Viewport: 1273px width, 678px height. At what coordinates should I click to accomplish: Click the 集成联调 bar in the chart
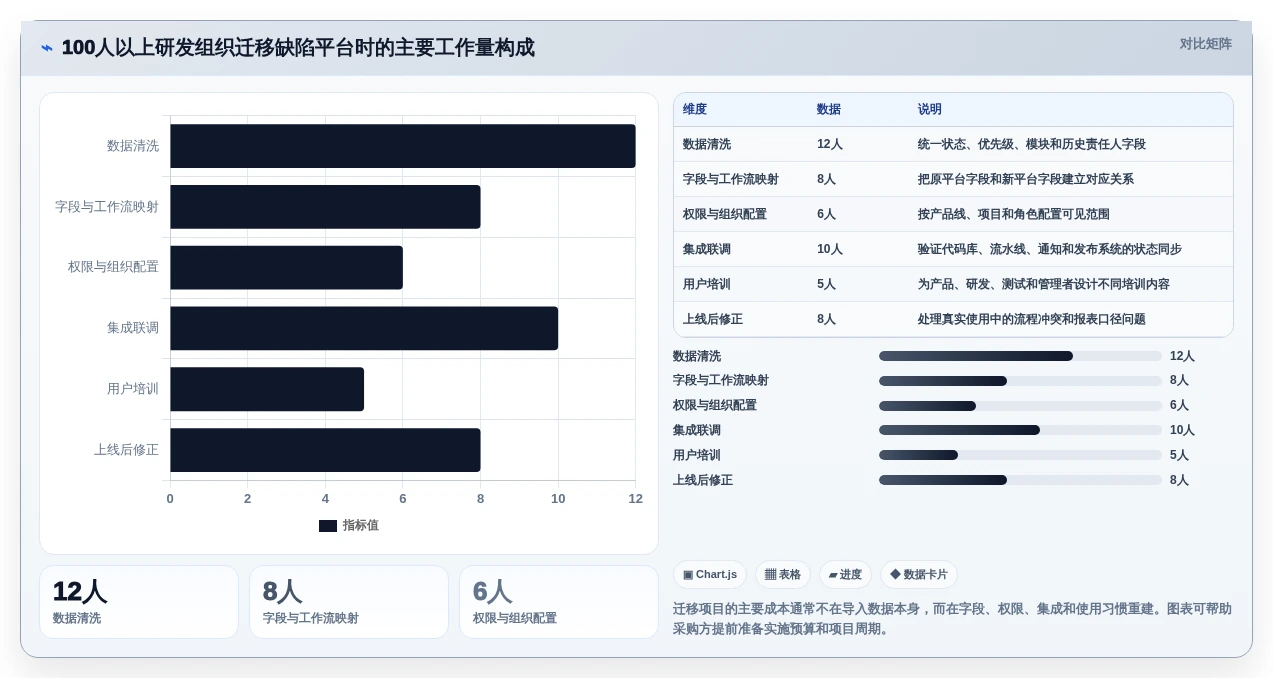364,328
